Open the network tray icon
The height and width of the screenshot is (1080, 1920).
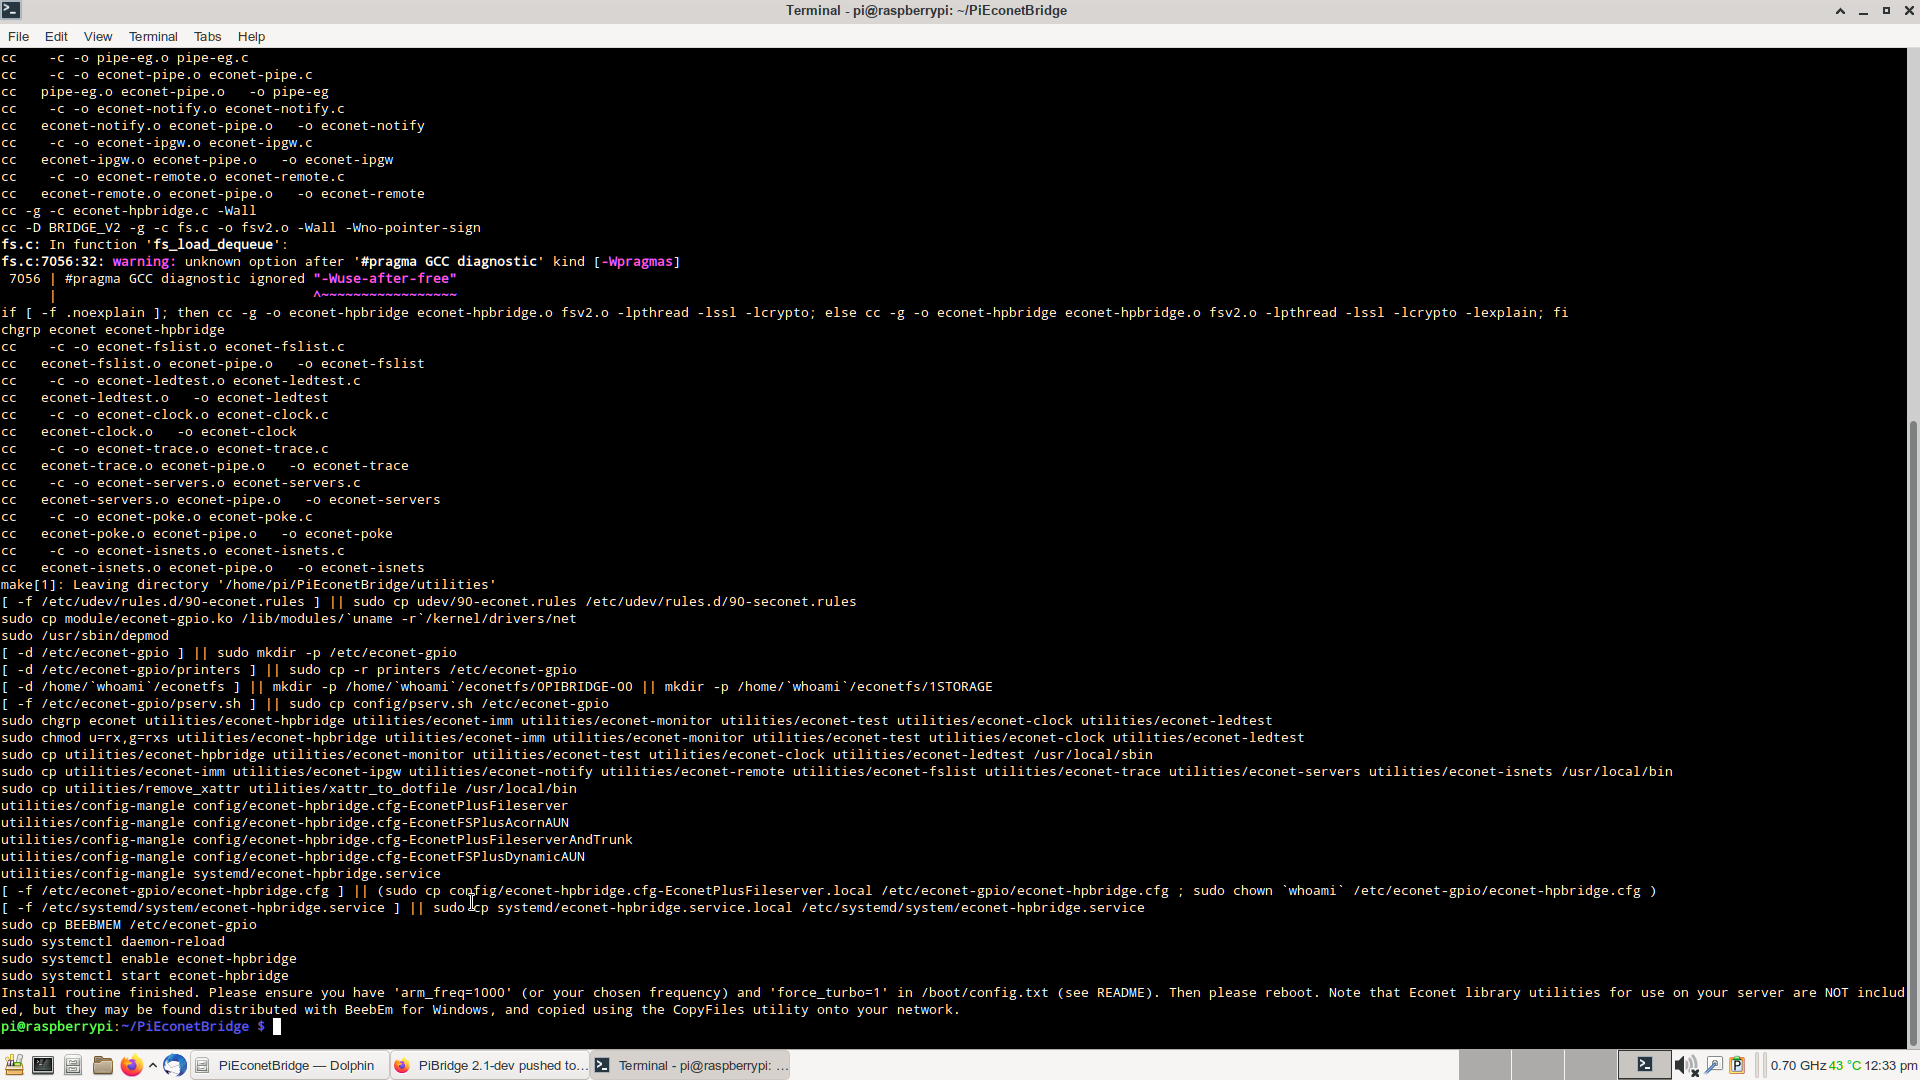tap(1713, 1065)
